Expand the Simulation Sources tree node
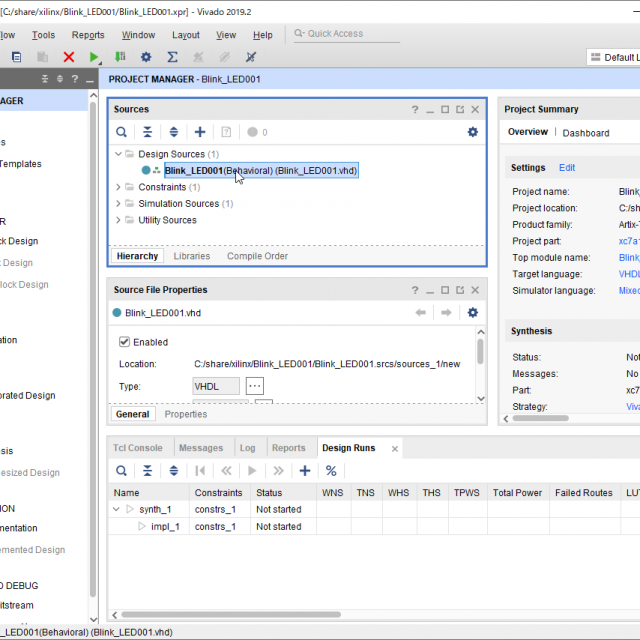This screenshot has height=640, width=640. tap(118, 204)
